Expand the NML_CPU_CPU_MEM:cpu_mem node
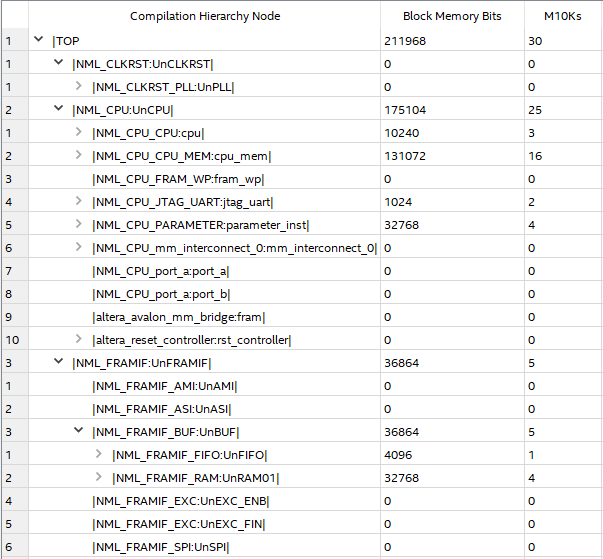 pyautogui.click(x=78, y=155)
